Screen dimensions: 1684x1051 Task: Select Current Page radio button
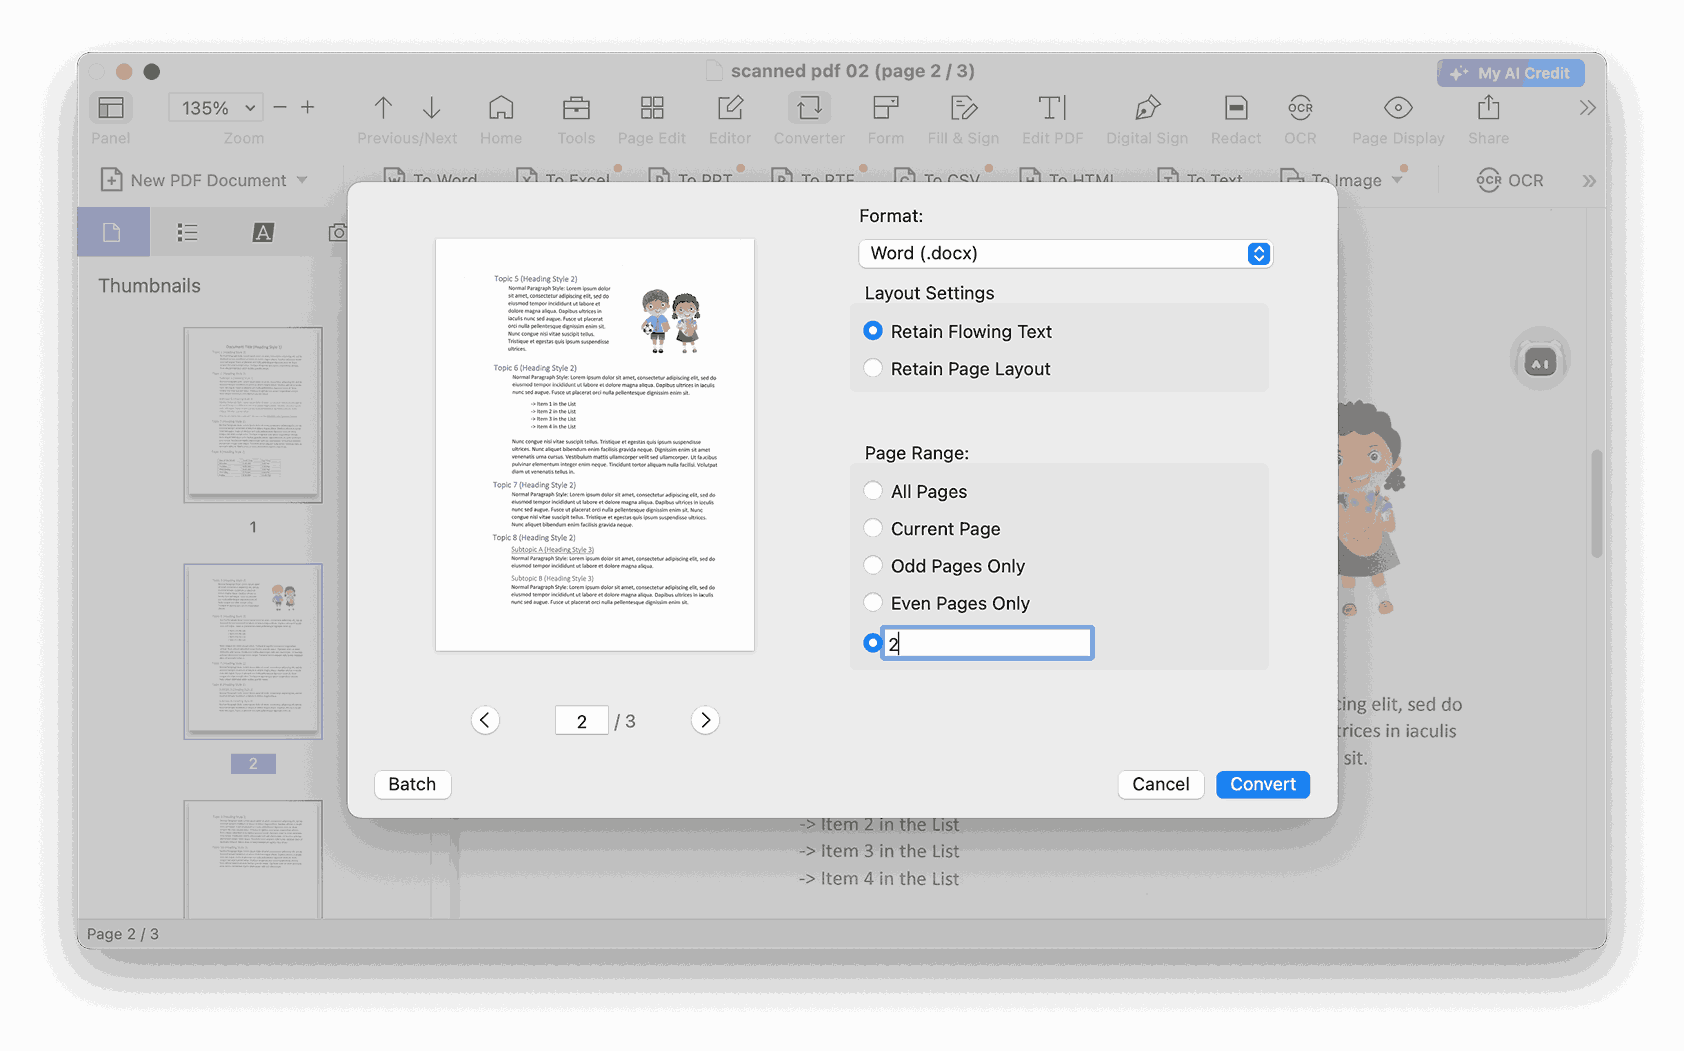tap(873, 528)
